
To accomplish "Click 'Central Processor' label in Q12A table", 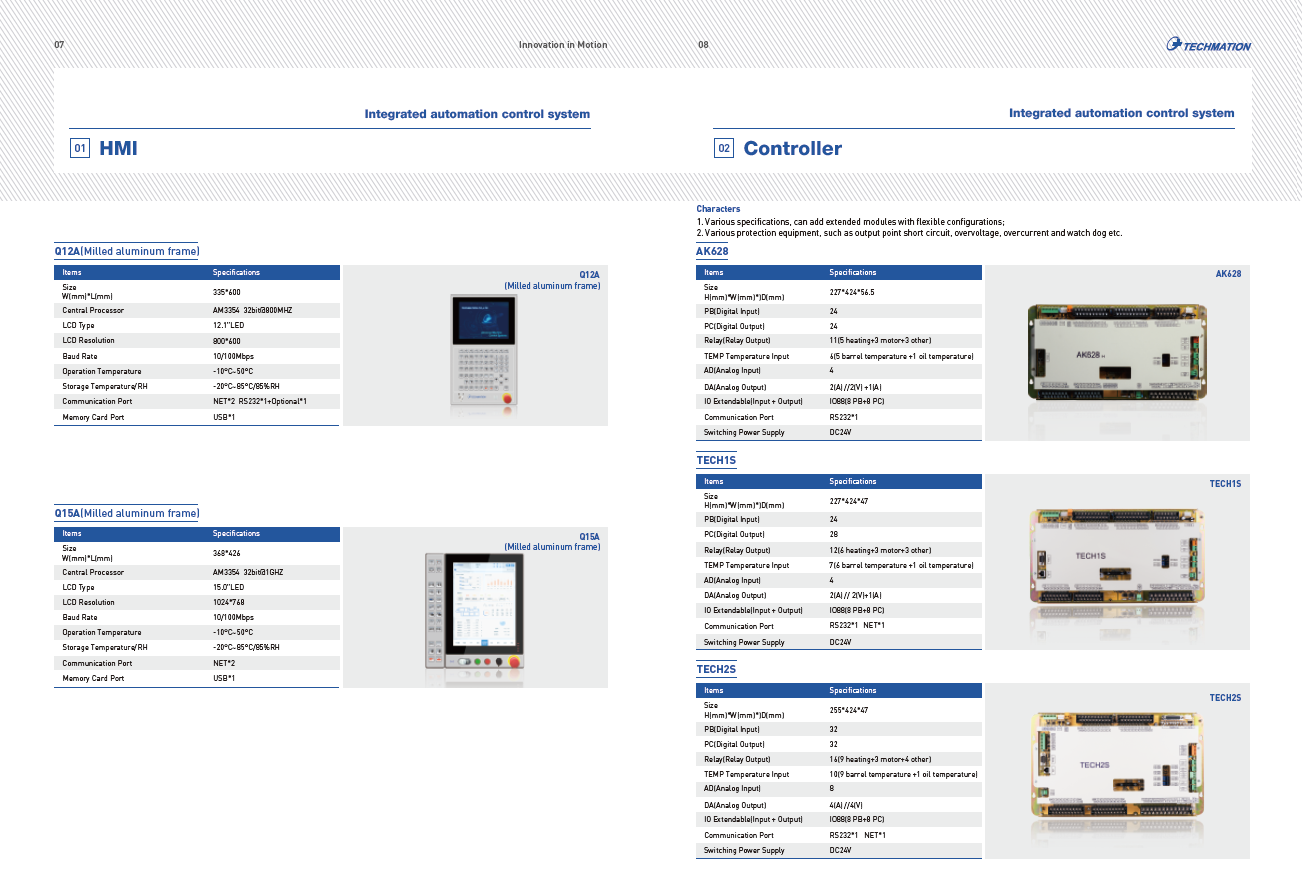I will (93, 311).
